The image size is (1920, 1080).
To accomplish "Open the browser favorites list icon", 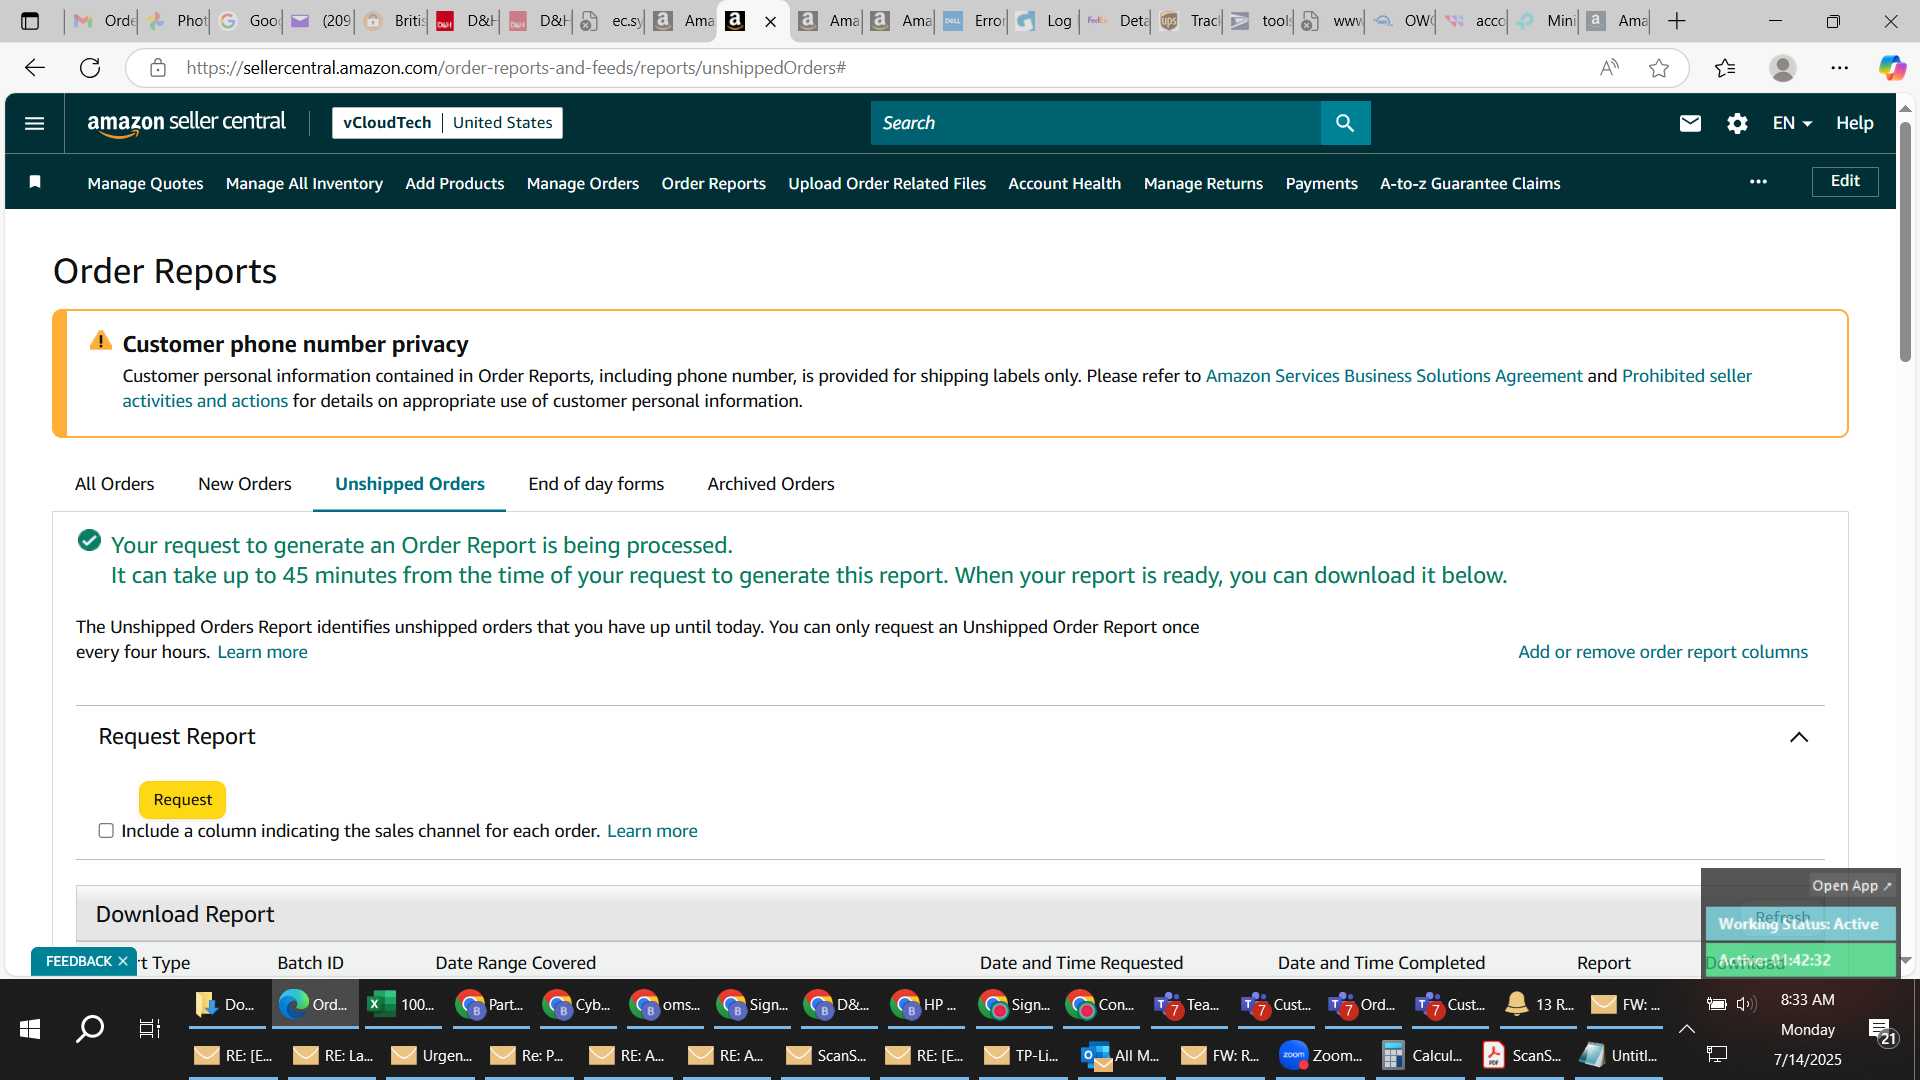I will pos(1725,68).
